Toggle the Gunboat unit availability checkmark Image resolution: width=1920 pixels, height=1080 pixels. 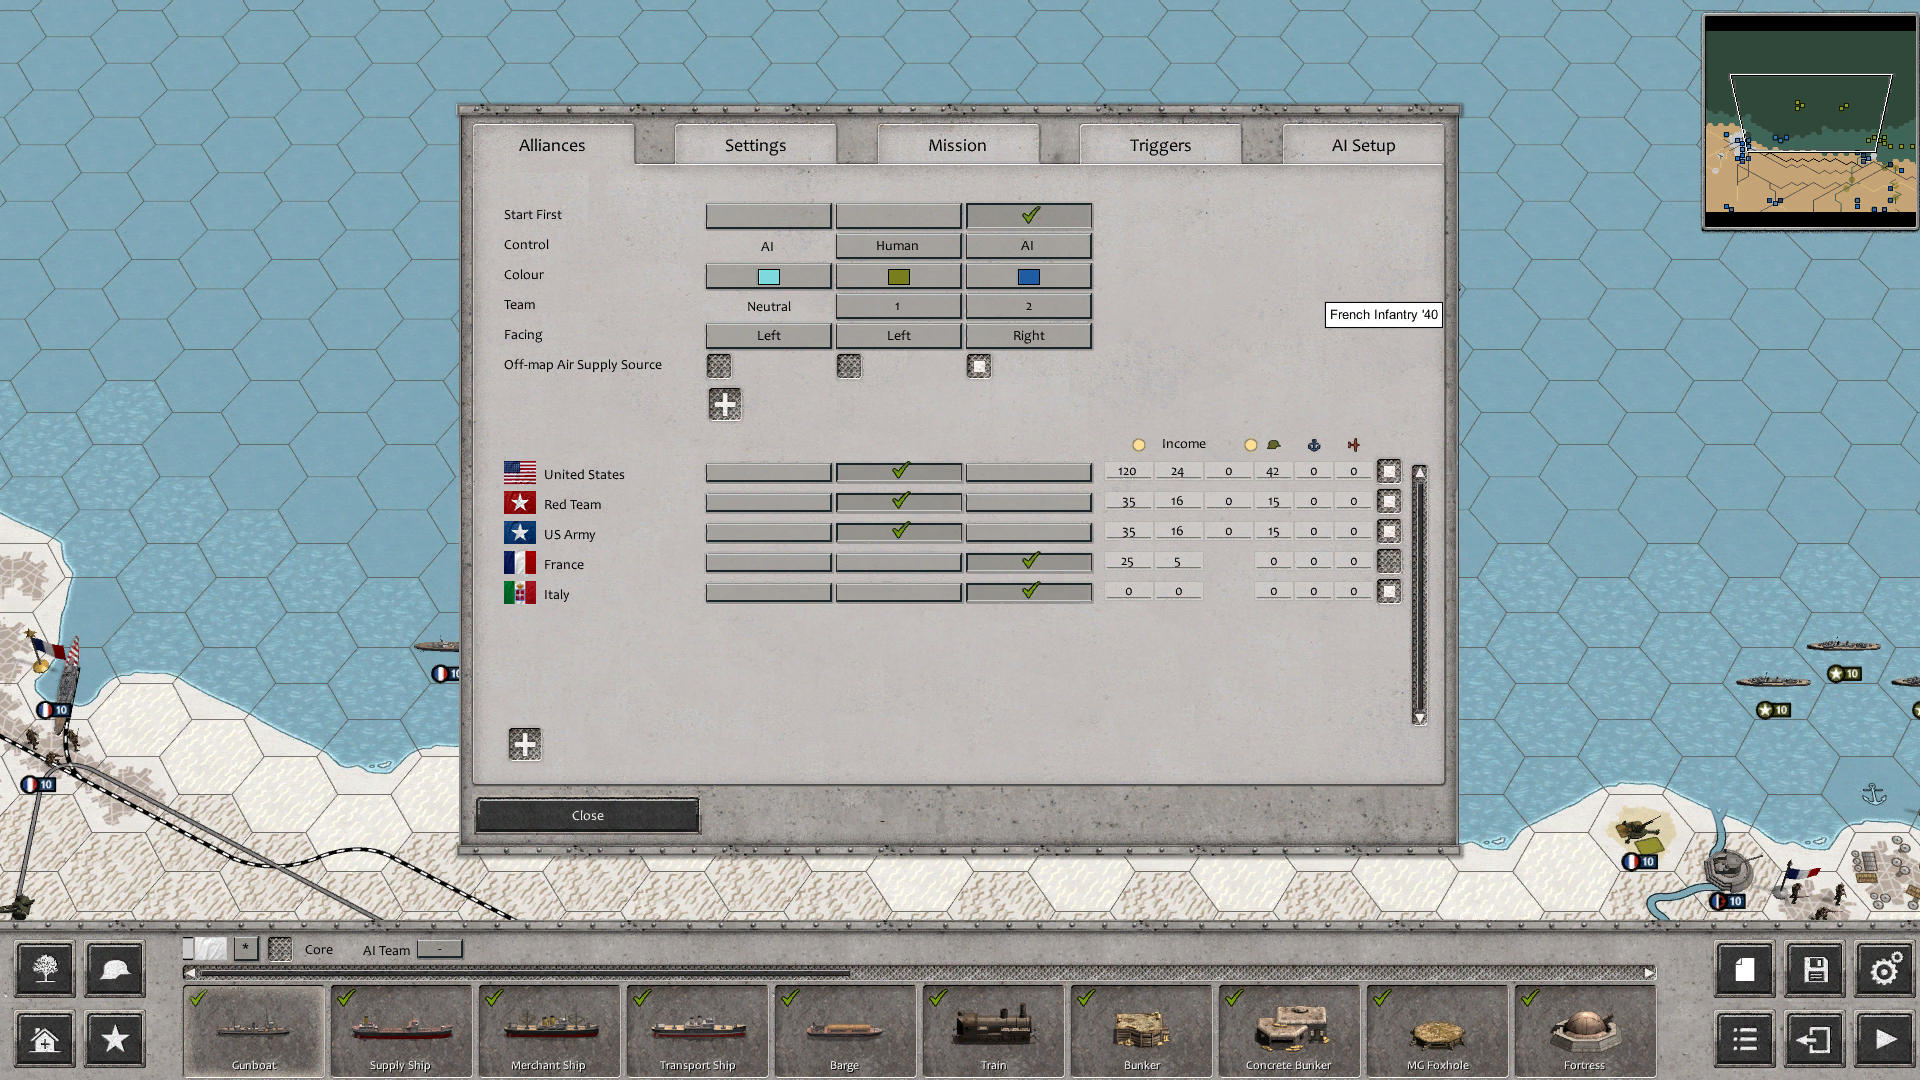196,998
